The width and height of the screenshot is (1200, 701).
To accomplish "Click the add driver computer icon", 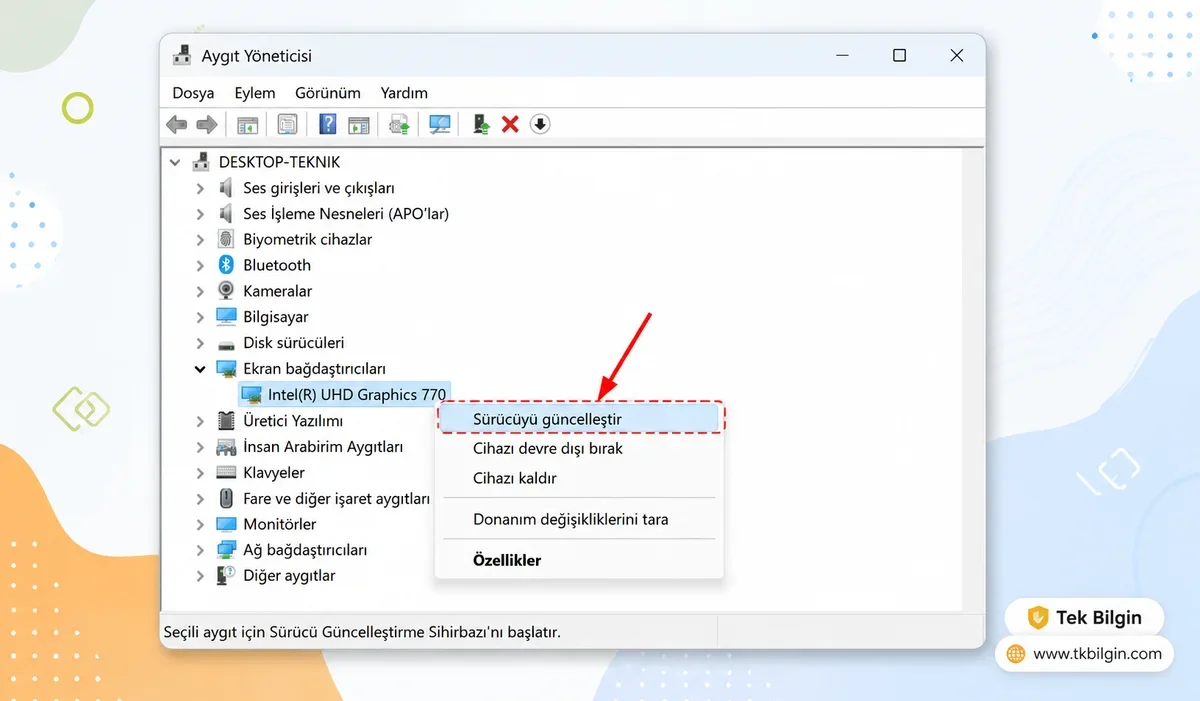I will (481, 124).
